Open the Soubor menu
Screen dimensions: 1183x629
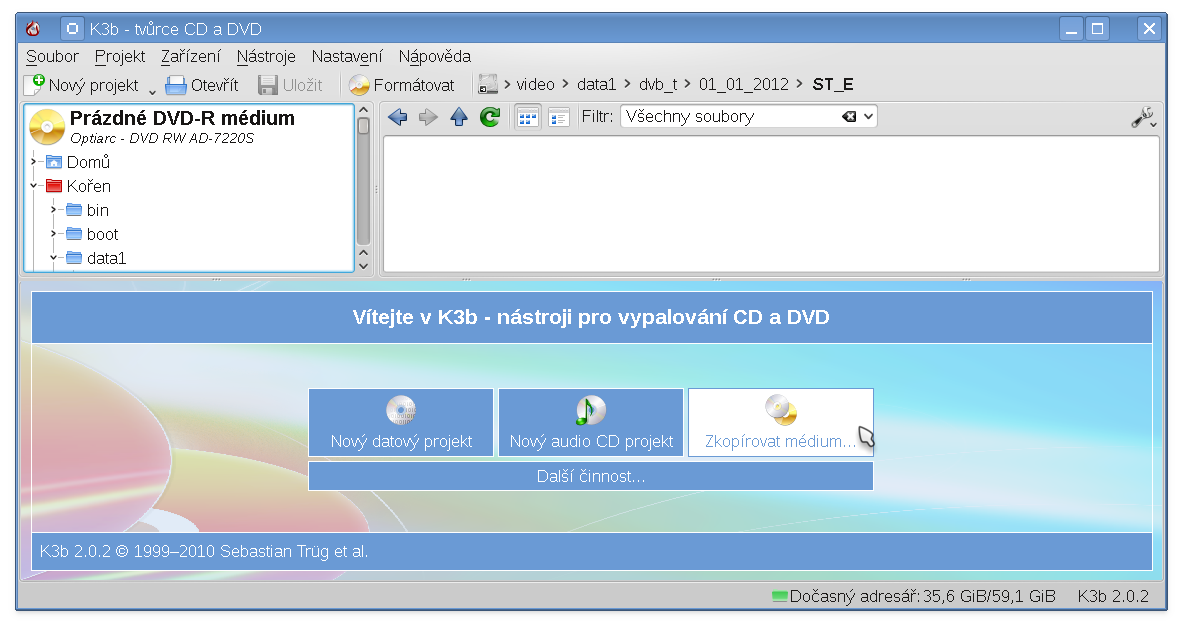[x=52, y=57]
